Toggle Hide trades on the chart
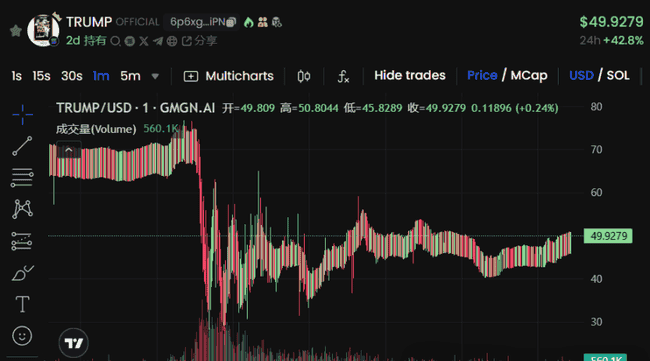 pos(410,75)
